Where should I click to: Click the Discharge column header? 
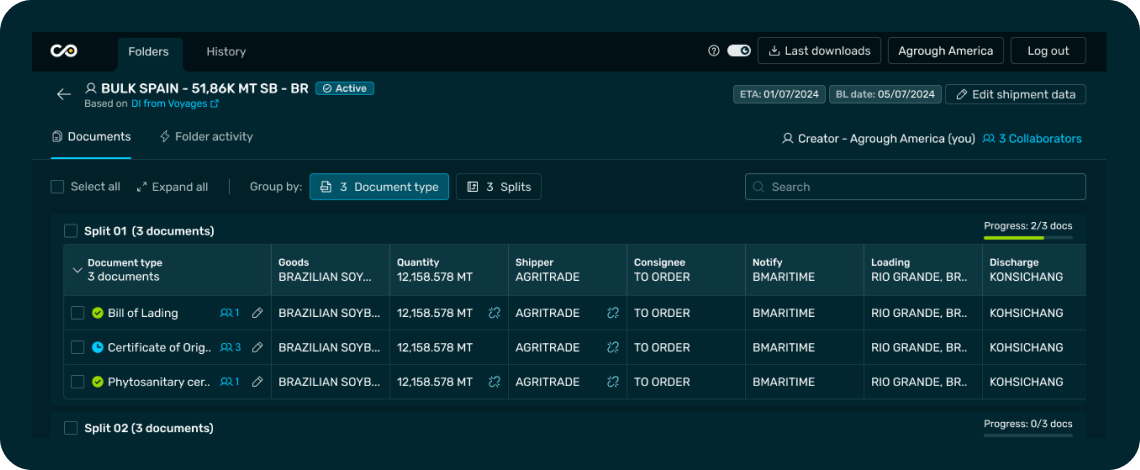pyautogui.click(x=1034, y=270)
